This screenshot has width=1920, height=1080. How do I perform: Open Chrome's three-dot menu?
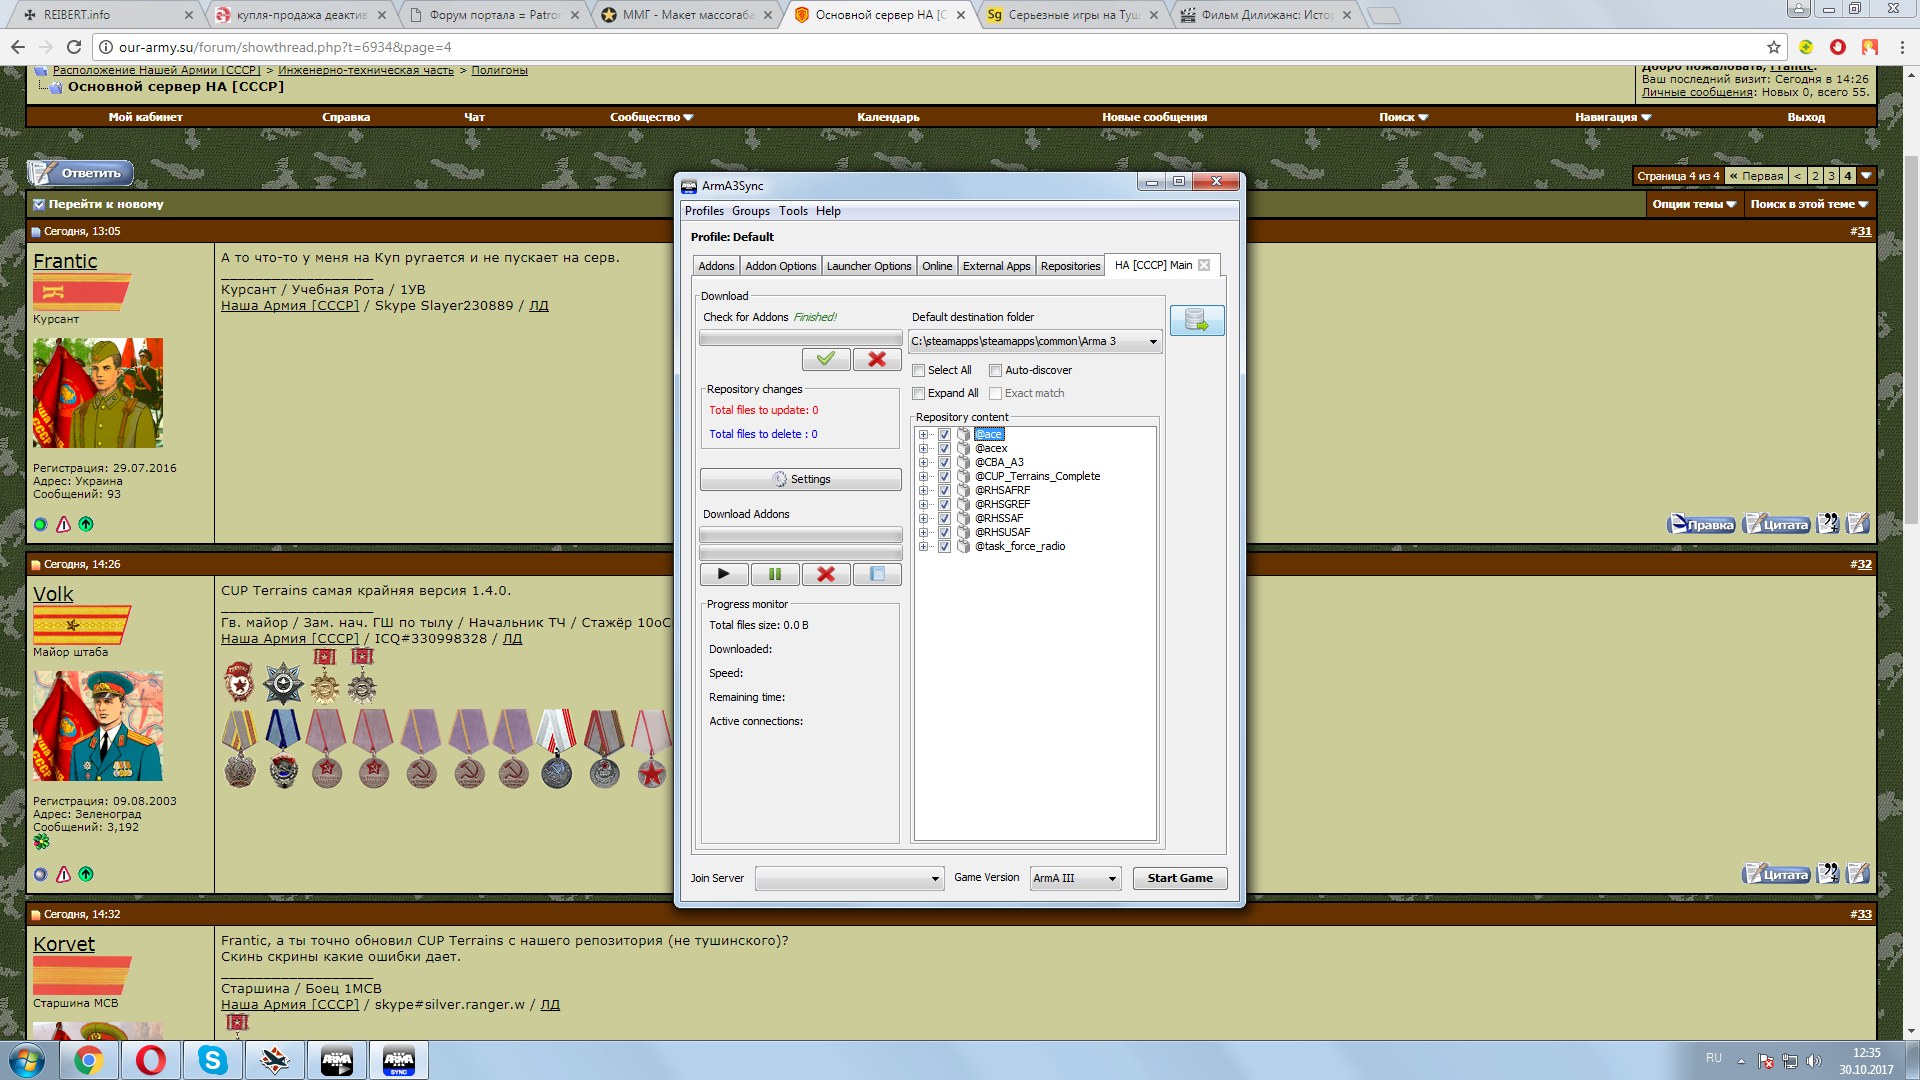tap(1902, 47)
